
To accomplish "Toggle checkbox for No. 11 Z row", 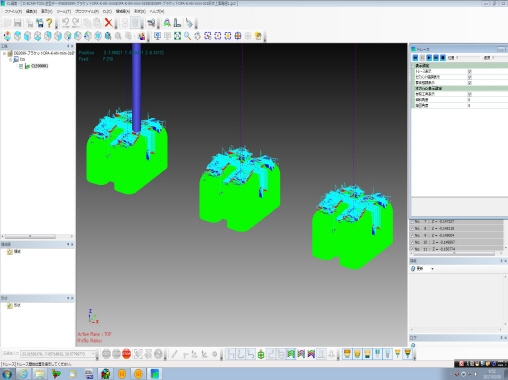I will [x=412, y=249].
